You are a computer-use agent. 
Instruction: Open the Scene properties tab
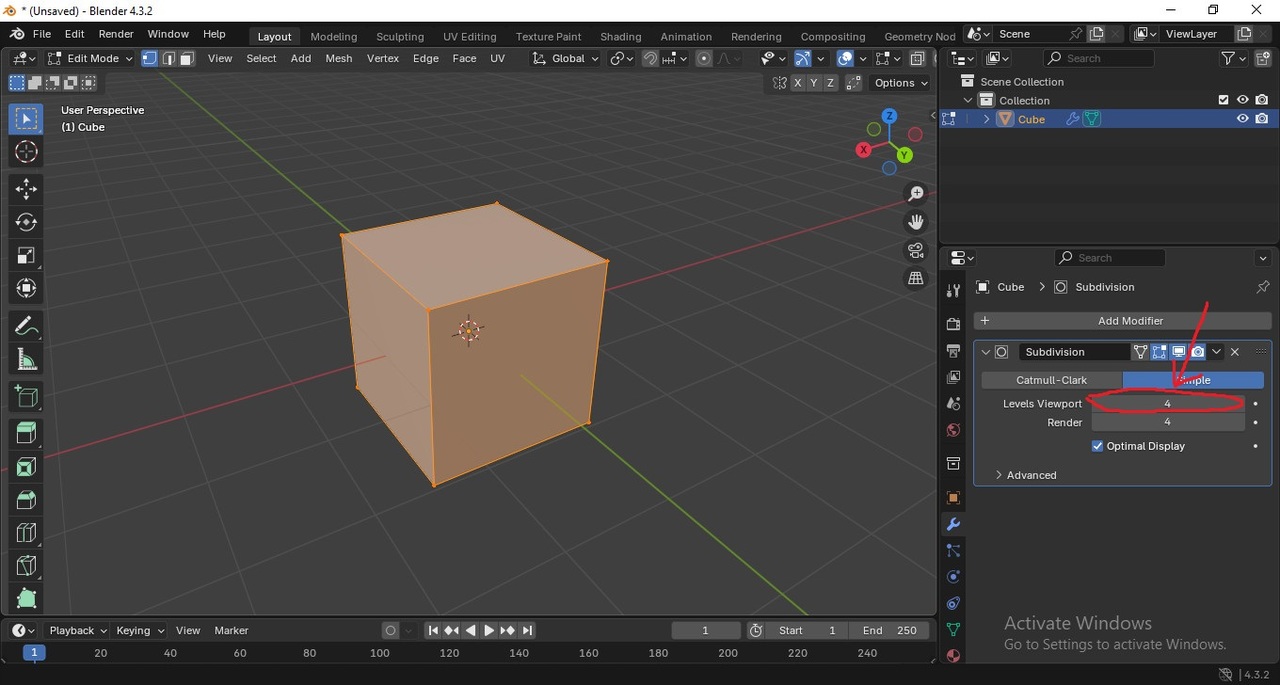(x=953, y=403)
